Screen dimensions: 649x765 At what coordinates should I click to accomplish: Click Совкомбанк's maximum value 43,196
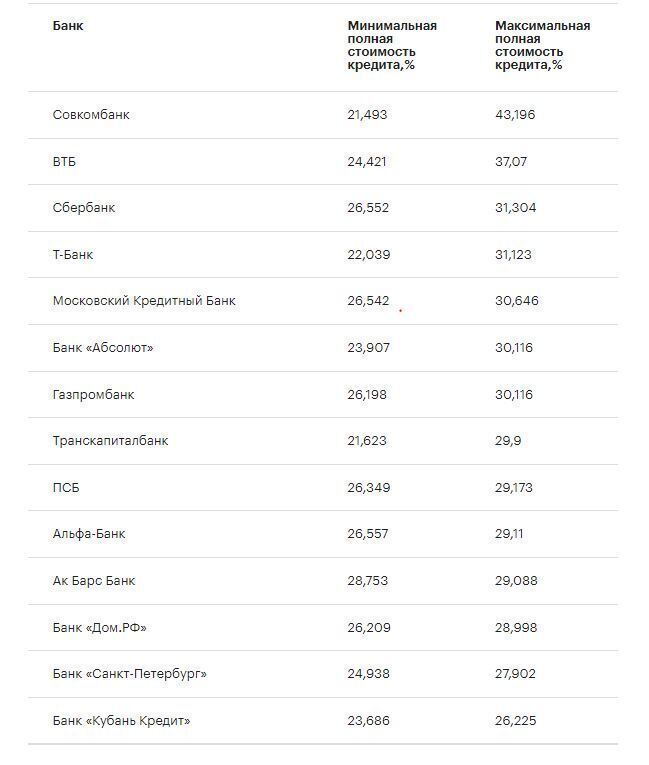(x=515, y=115)
